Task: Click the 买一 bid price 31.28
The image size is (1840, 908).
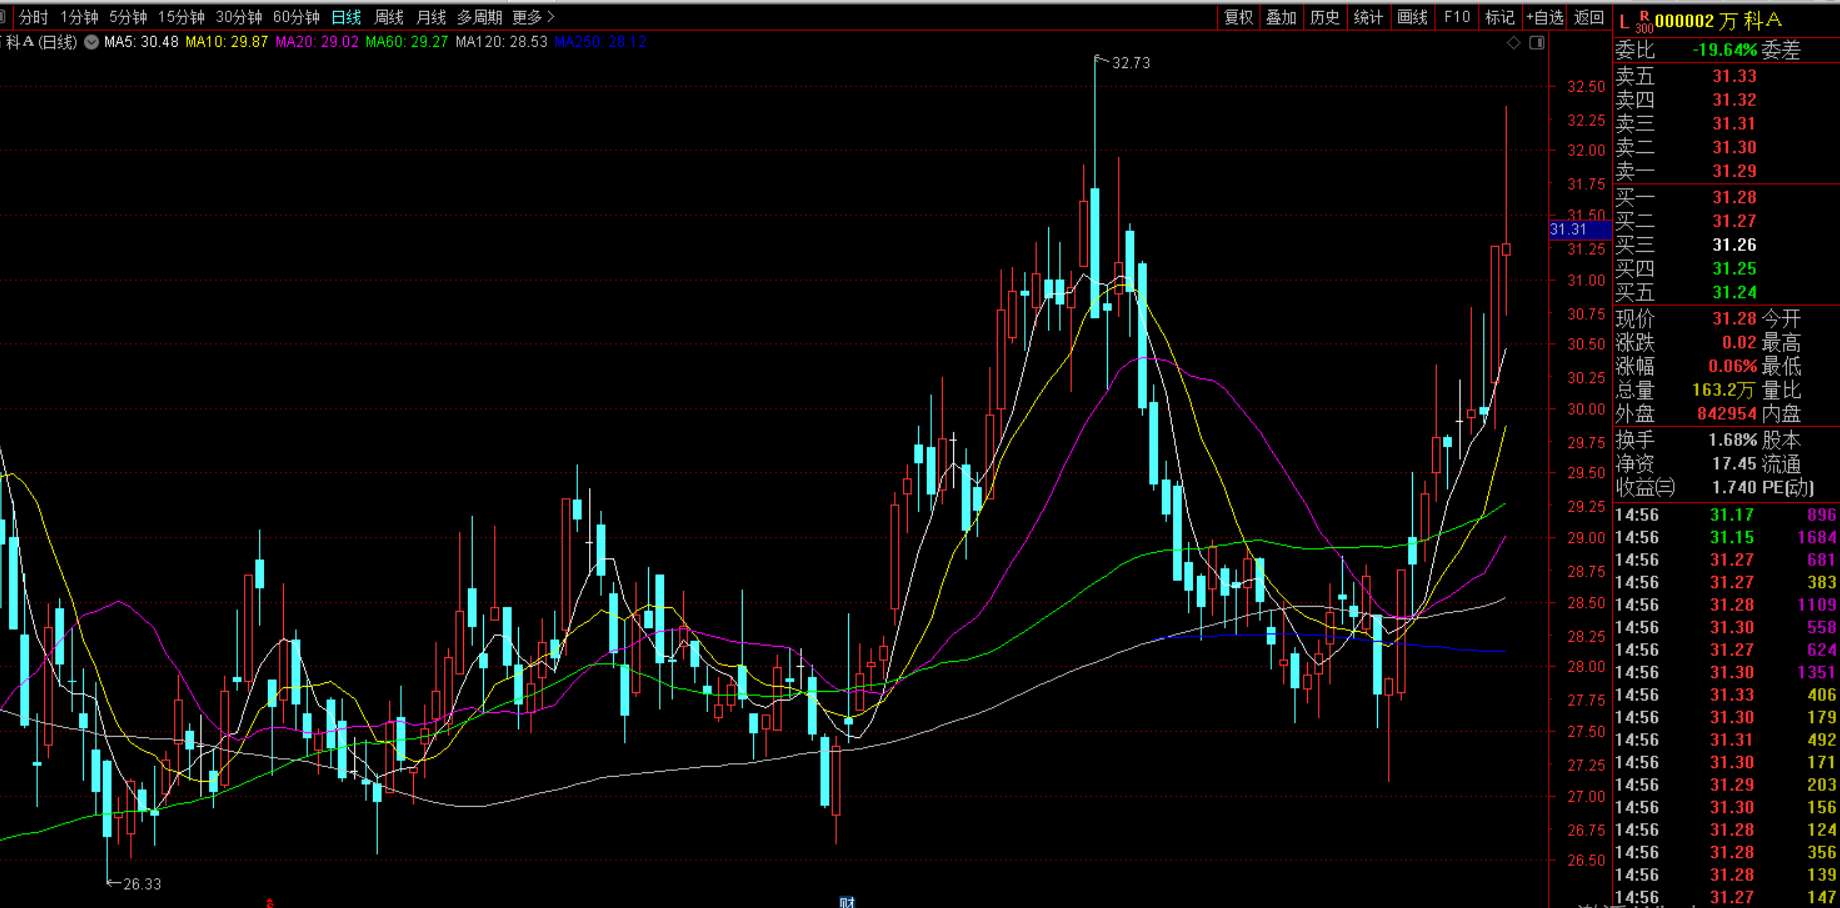Action: pyautogui.click(x=1734, y=197)
